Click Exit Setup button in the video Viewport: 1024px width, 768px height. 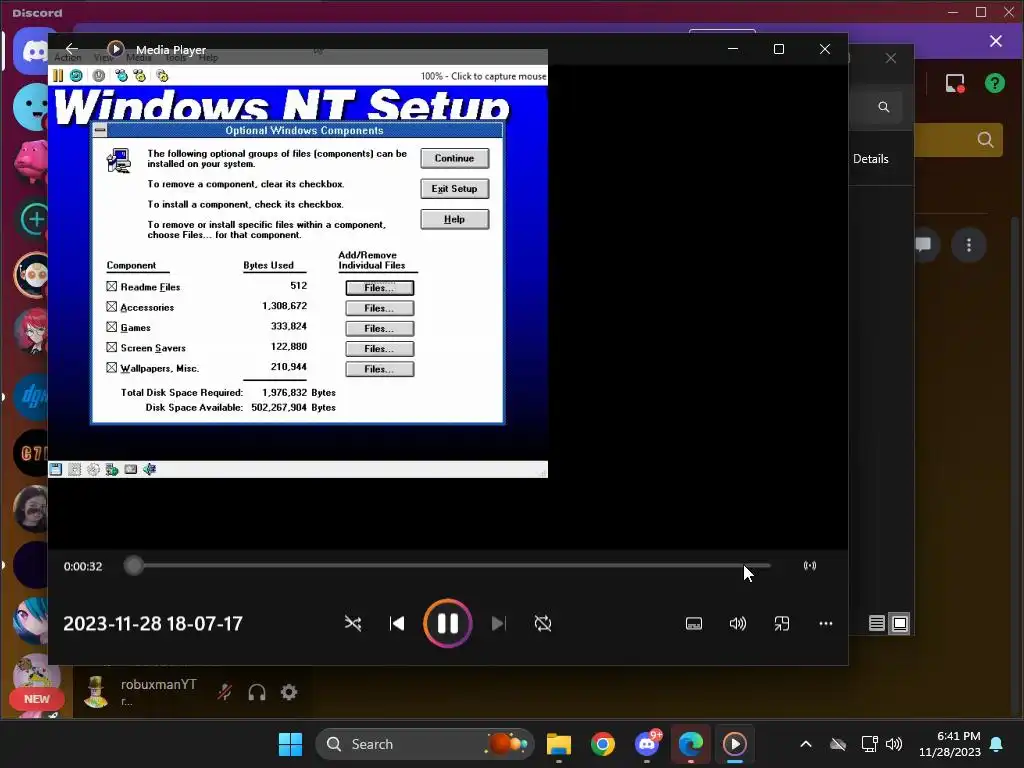(x=455, y=189)
